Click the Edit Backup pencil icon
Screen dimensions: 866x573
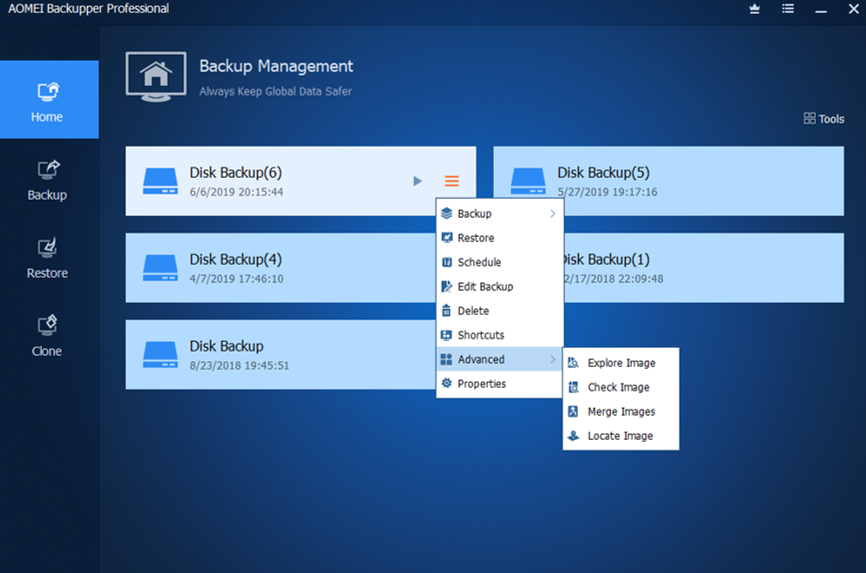point(447,287)
